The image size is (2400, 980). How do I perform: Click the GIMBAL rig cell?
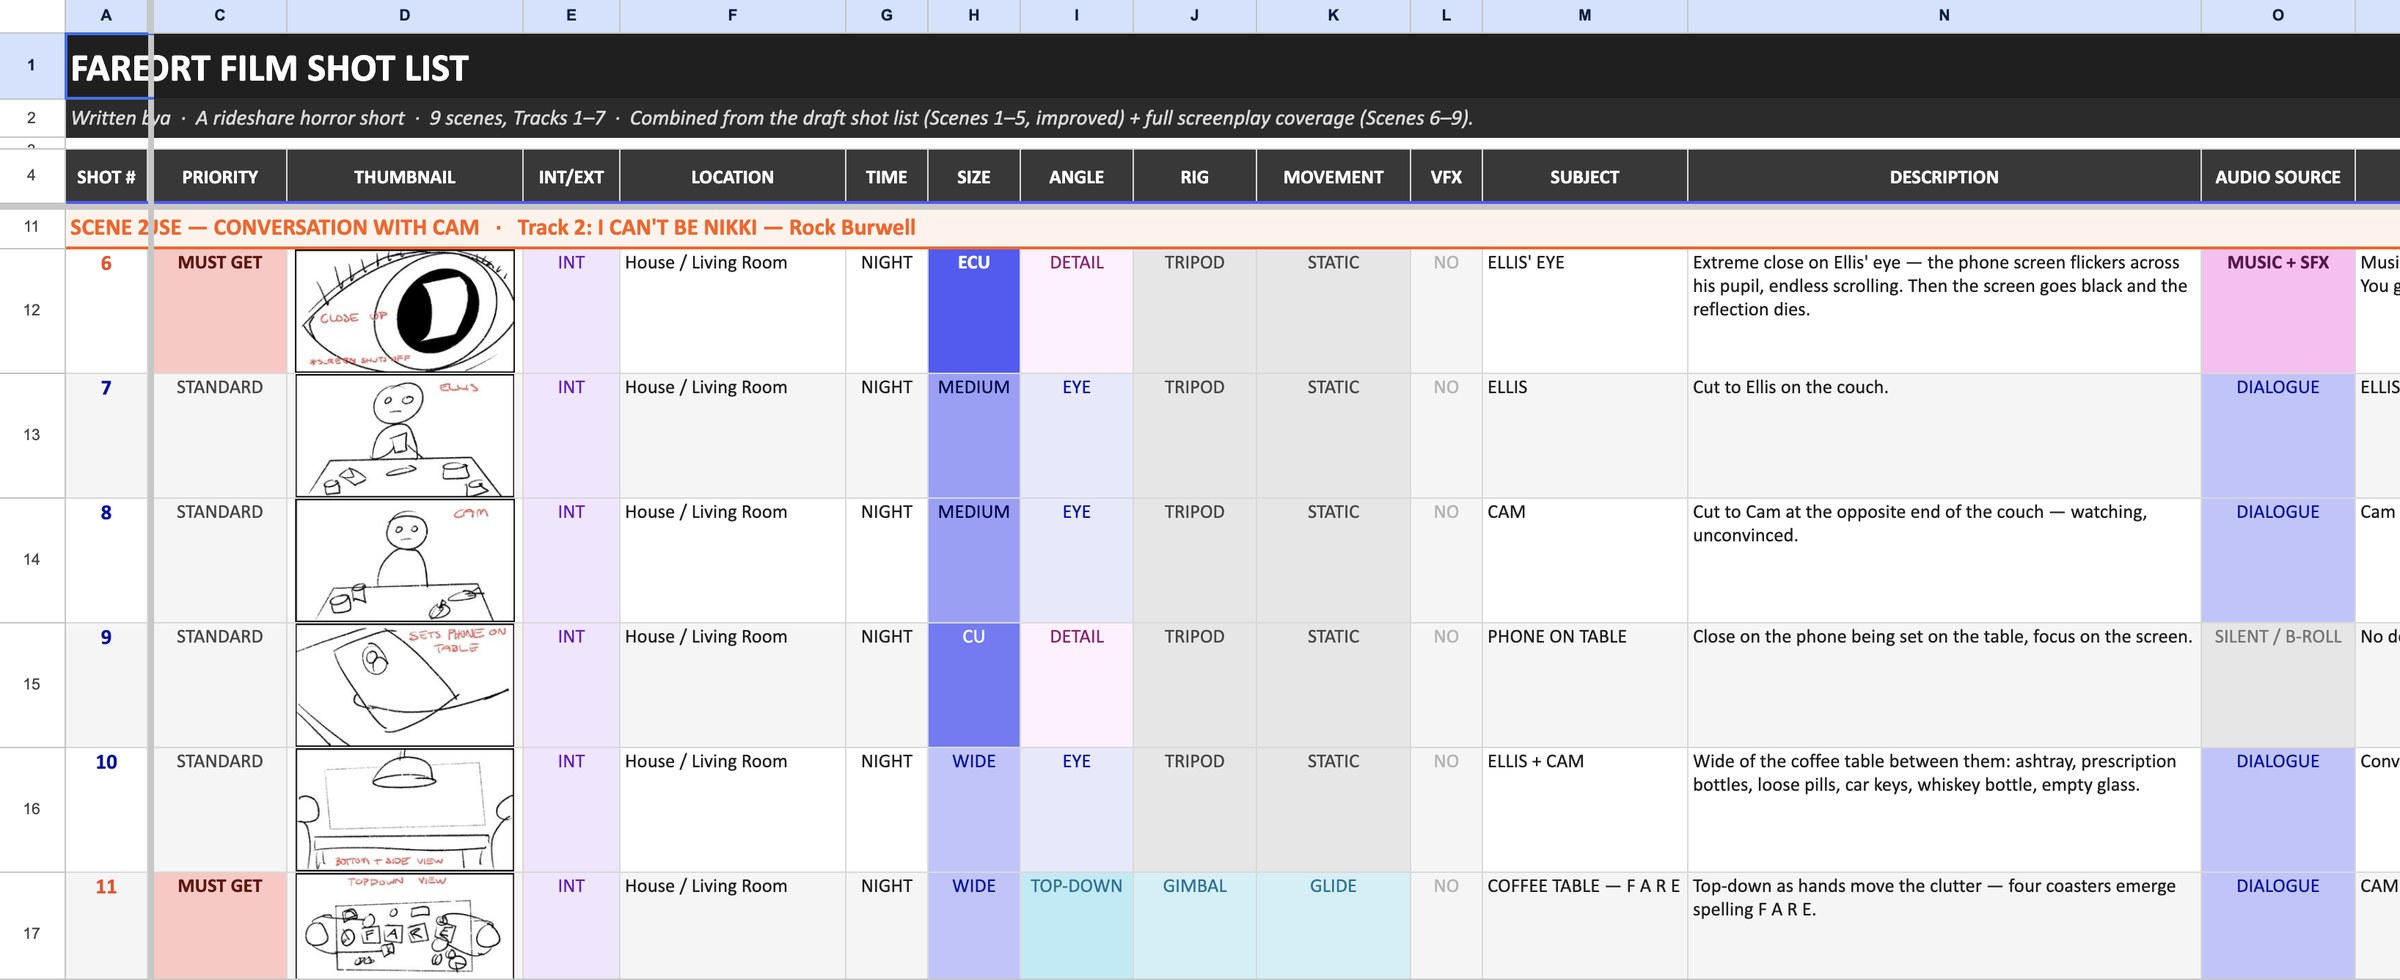tap(1194, 926)
